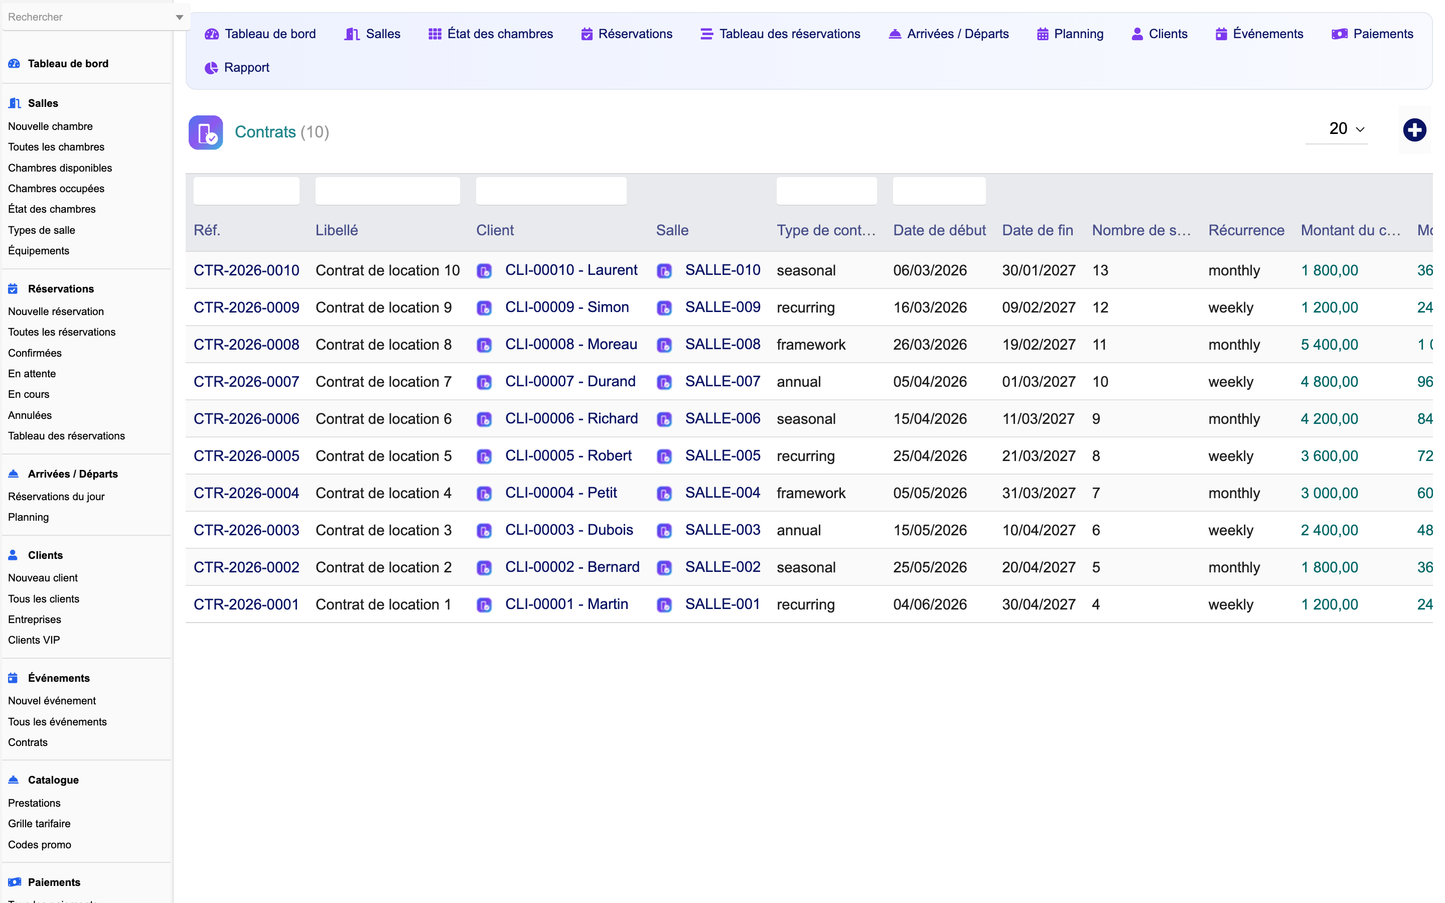The image size is (1445, 903).
Task: Open contract CTR-2026-0010
Action: (x=246, y=270)
